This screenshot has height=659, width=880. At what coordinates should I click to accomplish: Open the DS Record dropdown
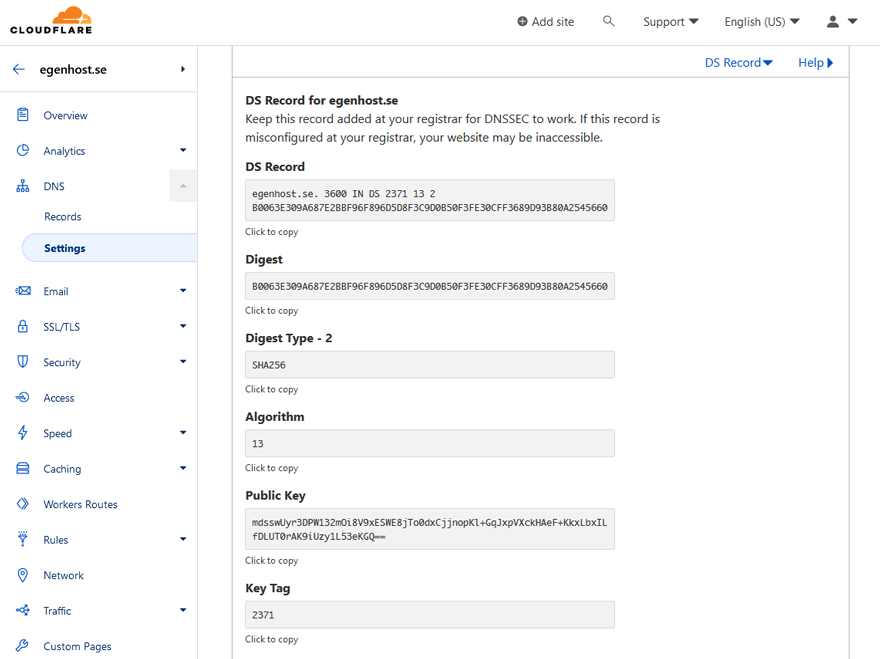pos(739,62)
